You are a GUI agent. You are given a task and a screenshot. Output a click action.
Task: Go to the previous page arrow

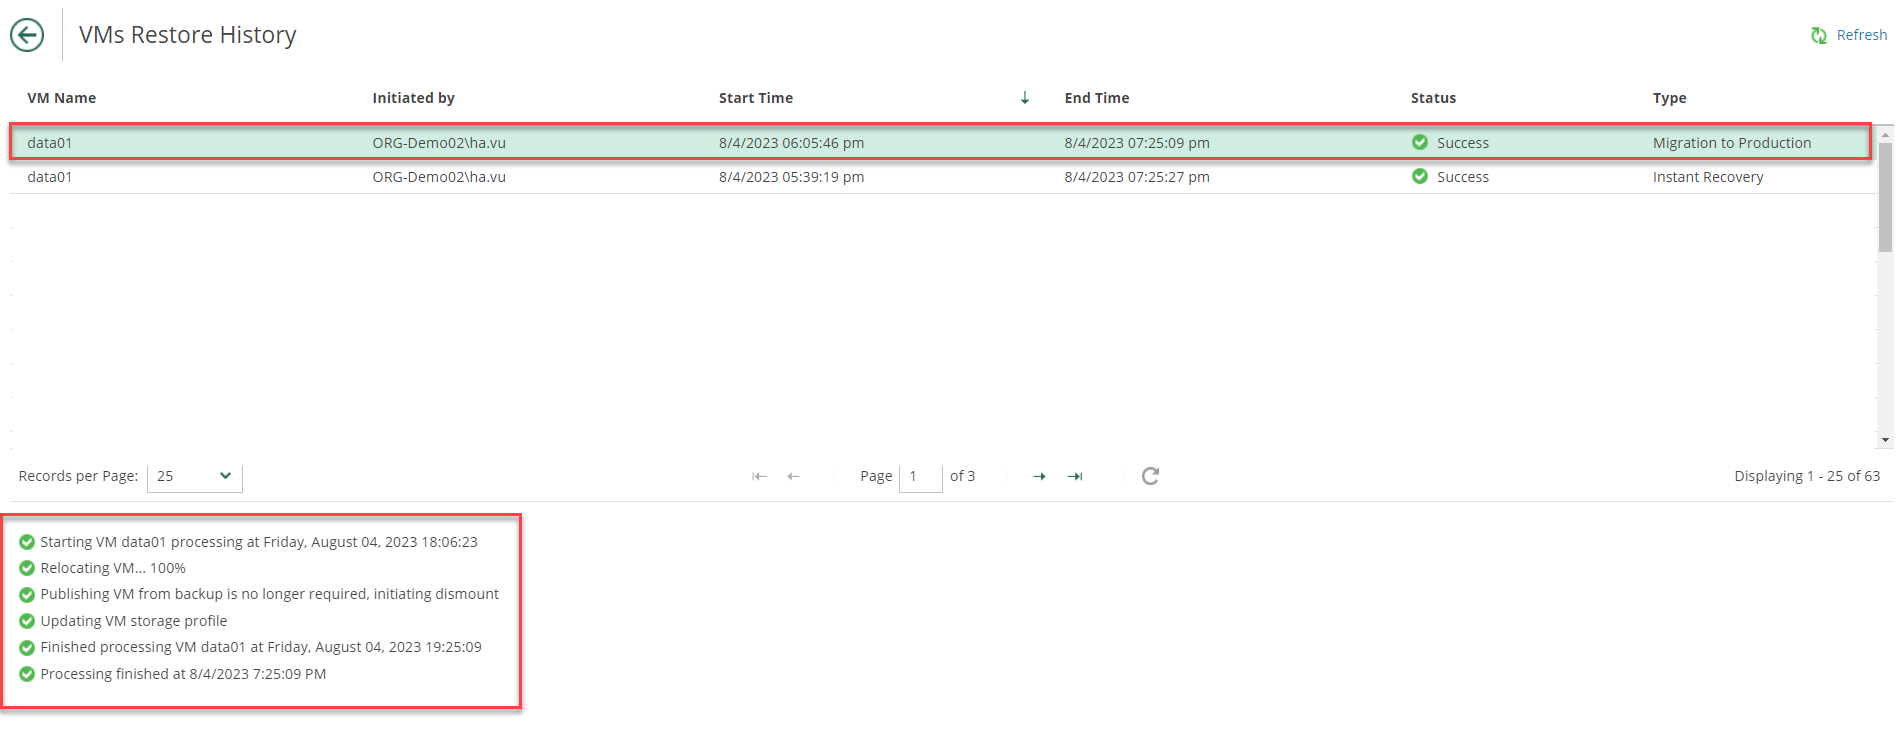tap(793, 477)
